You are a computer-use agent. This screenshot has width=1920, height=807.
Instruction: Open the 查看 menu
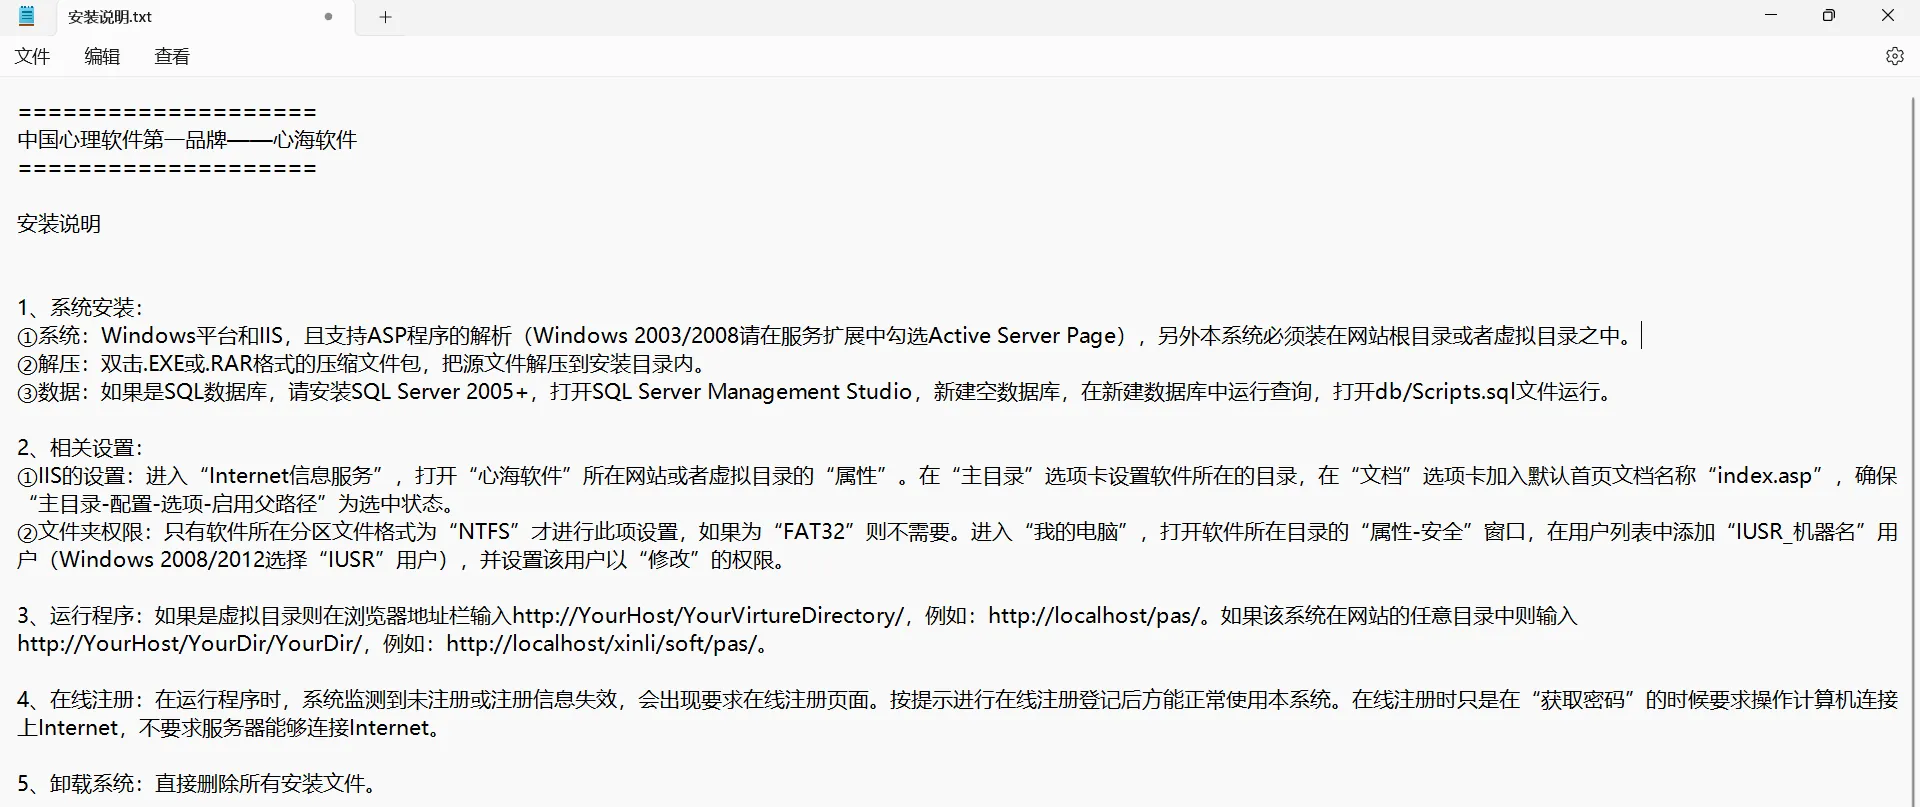point(172,57)
